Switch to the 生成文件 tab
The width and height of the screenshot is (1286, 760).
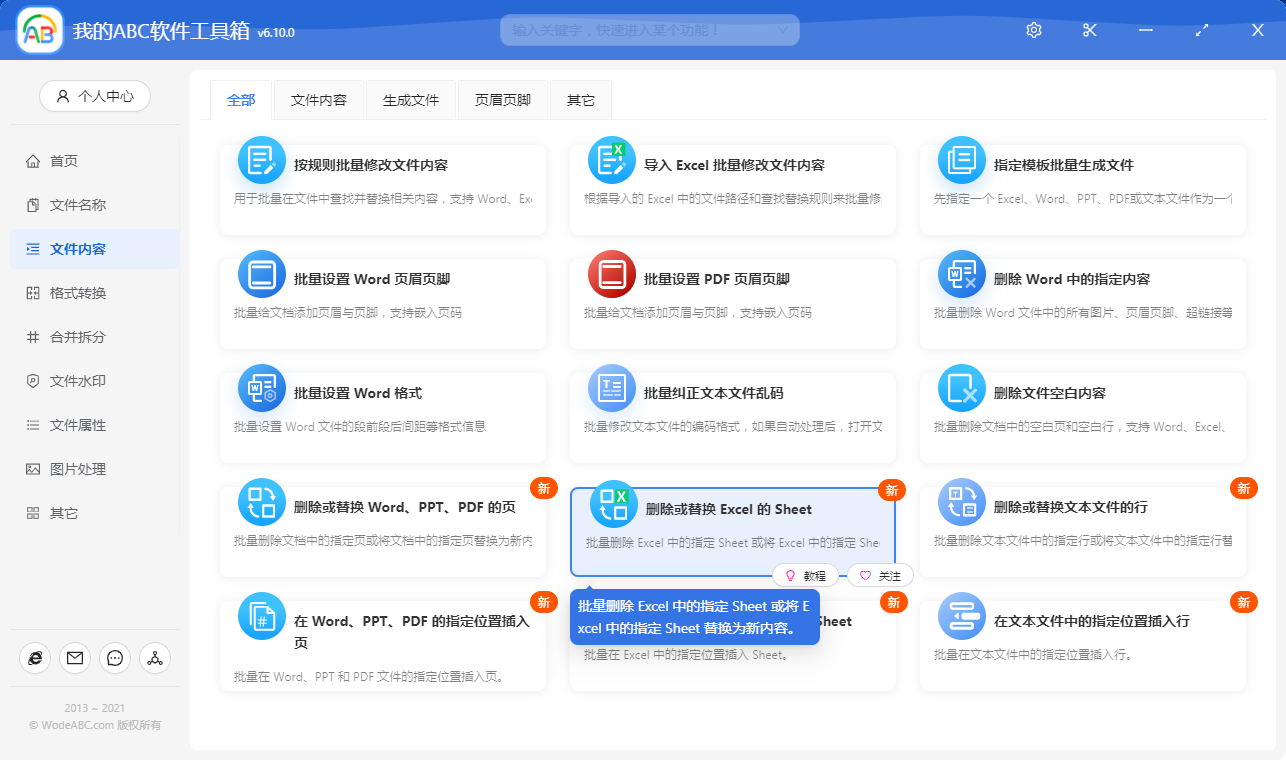(410, 100)
